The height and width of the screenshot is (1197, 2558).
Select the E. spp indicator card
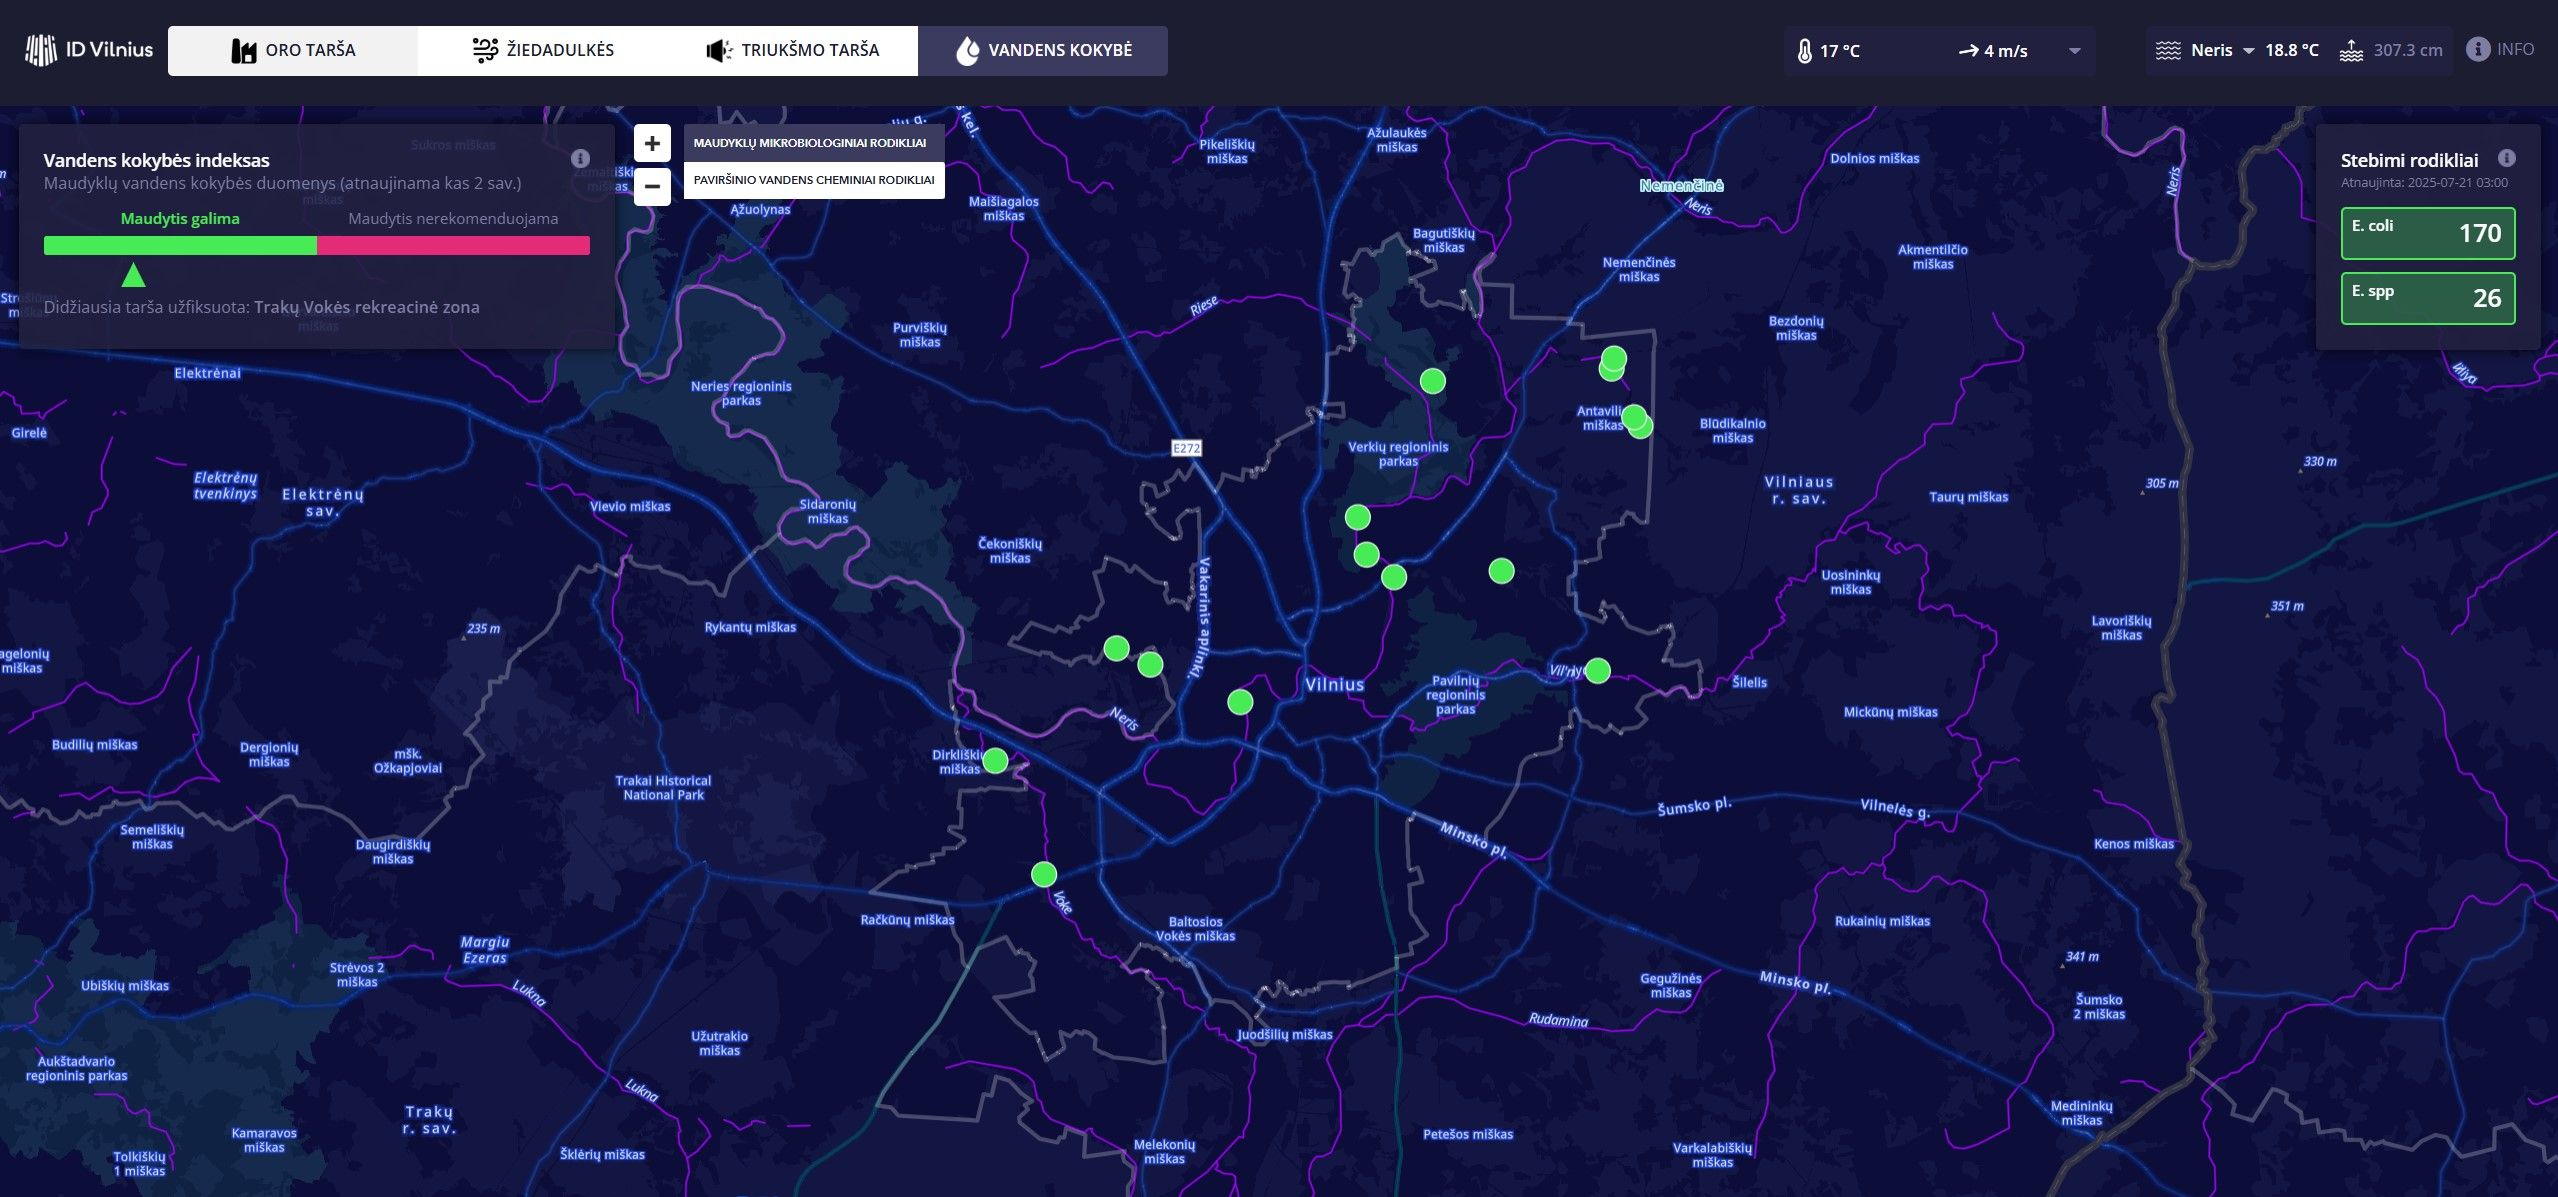tap(2427, 298)
